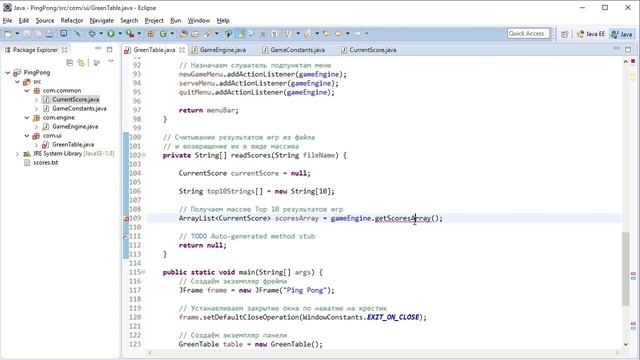Screen dimensions: 640x360
Task: Open the Run configurations dropdown arrow
Action: point(120,34)
